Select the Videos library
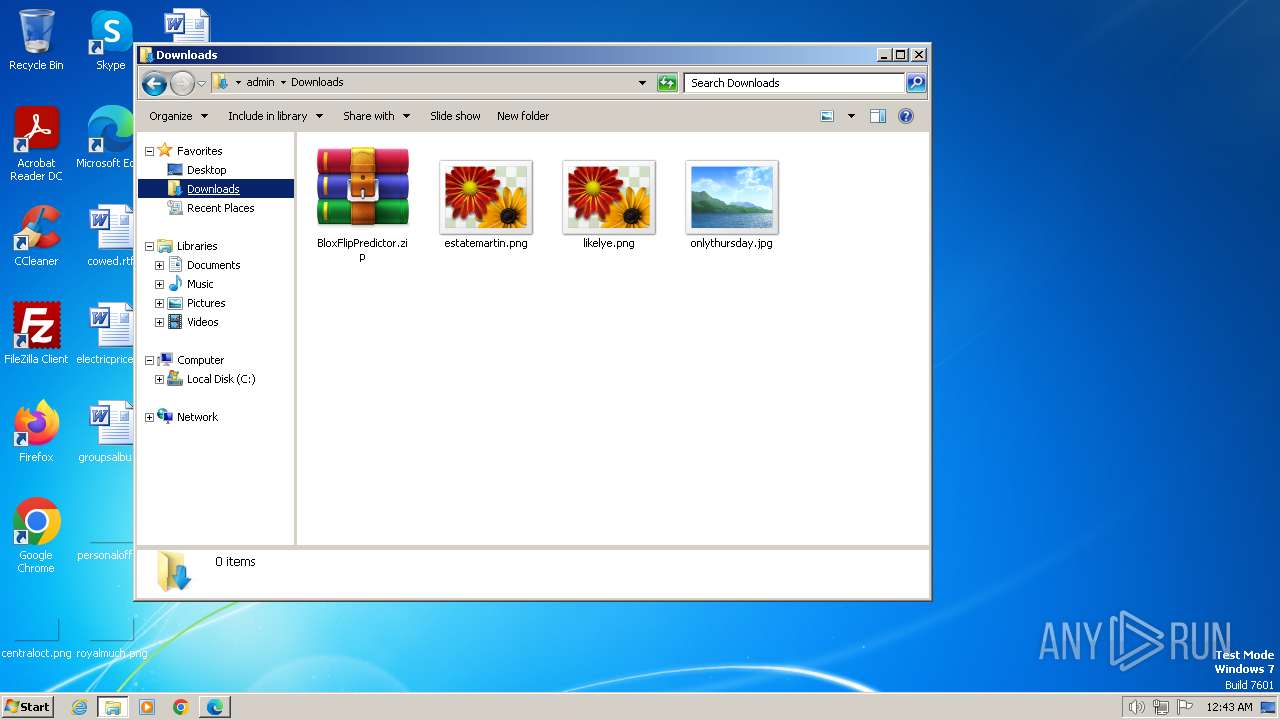This screenshot has height=720, width=1280. coord(202,322)
